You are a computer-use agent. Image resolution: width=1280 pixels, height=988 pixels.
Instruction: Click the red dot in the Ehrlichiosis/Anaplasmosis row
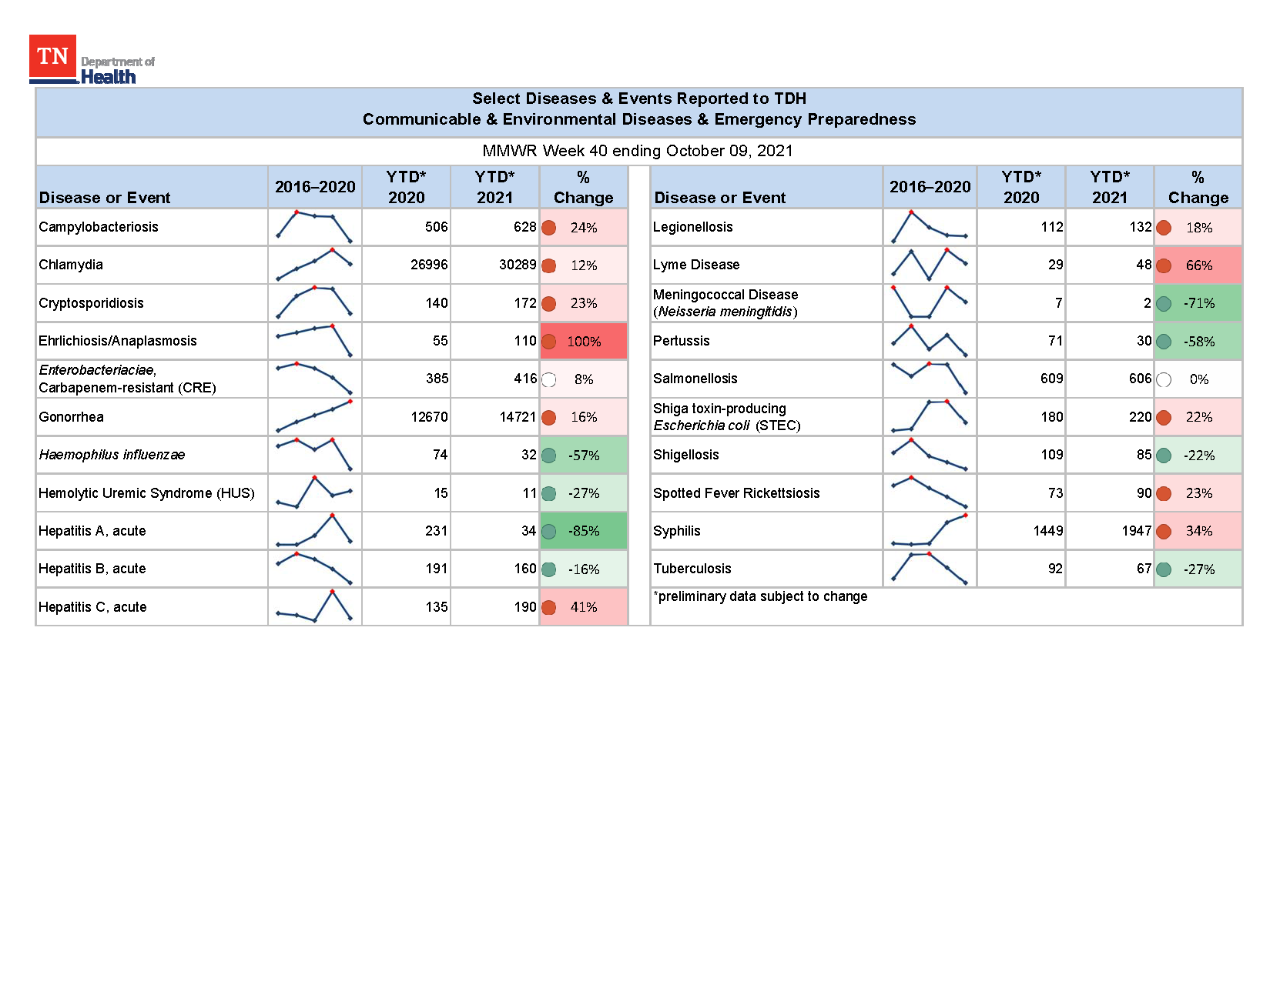coord(549,342)
